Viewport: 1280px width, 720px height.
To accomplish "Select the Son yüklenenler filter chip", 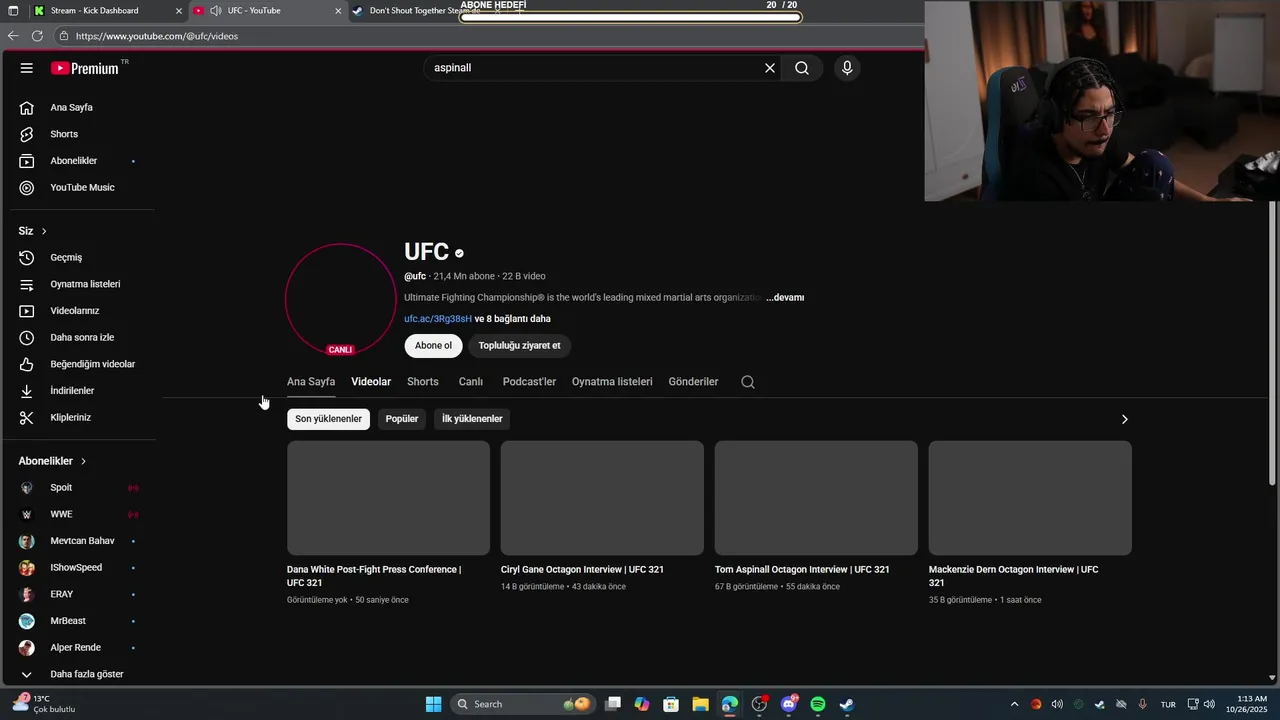I will pos(328,419).
